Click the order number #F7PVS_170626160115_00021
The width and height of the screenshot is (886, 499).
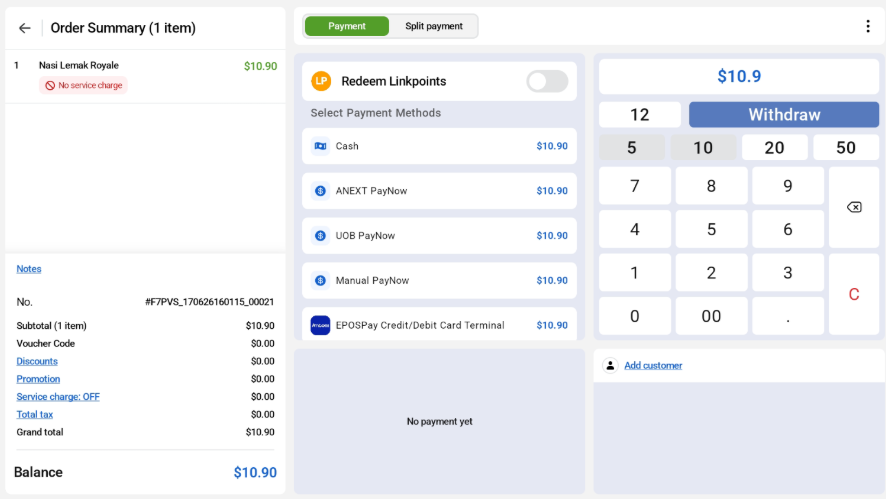[210, 302]
